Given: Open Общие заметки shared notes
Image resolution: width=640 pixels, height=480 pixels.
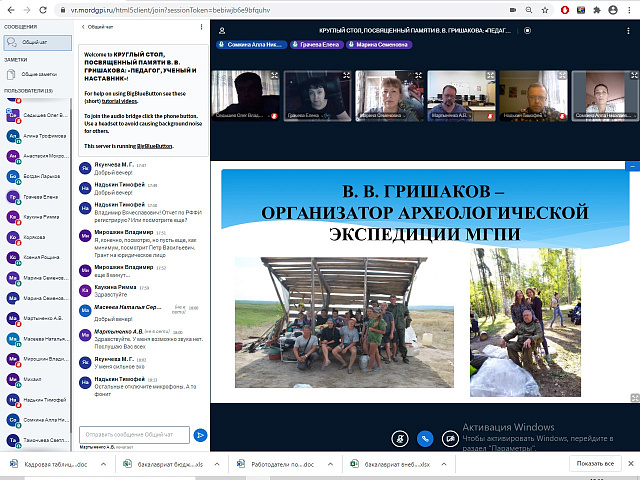Looking at the screenshot, I should point(38,74).
